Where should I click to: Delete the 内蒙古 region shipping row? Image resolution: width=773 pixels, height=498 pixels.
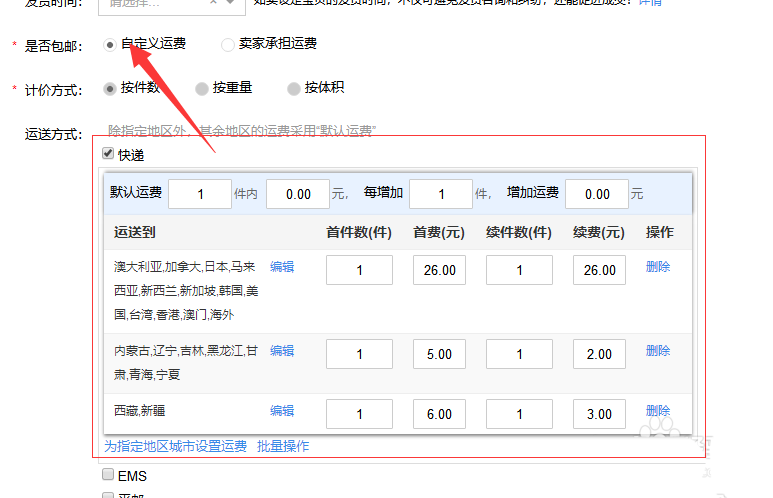pyautogui.click(x=658, y=351)
